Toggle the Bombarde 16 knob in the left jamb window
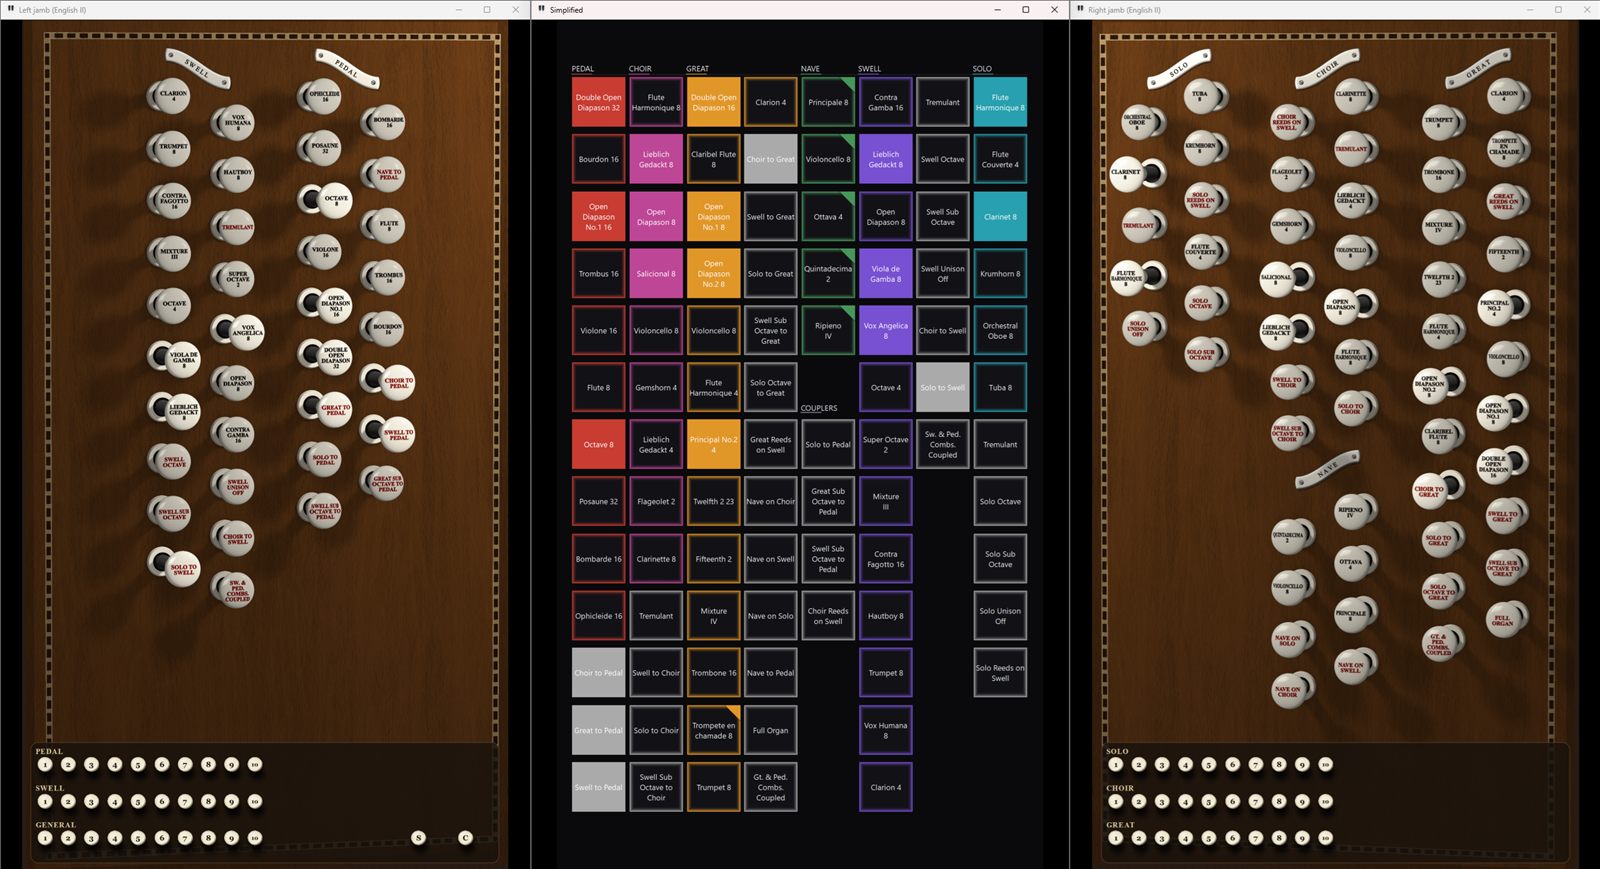This screenshot has width=1600, height=869. [x=388, y=122]
